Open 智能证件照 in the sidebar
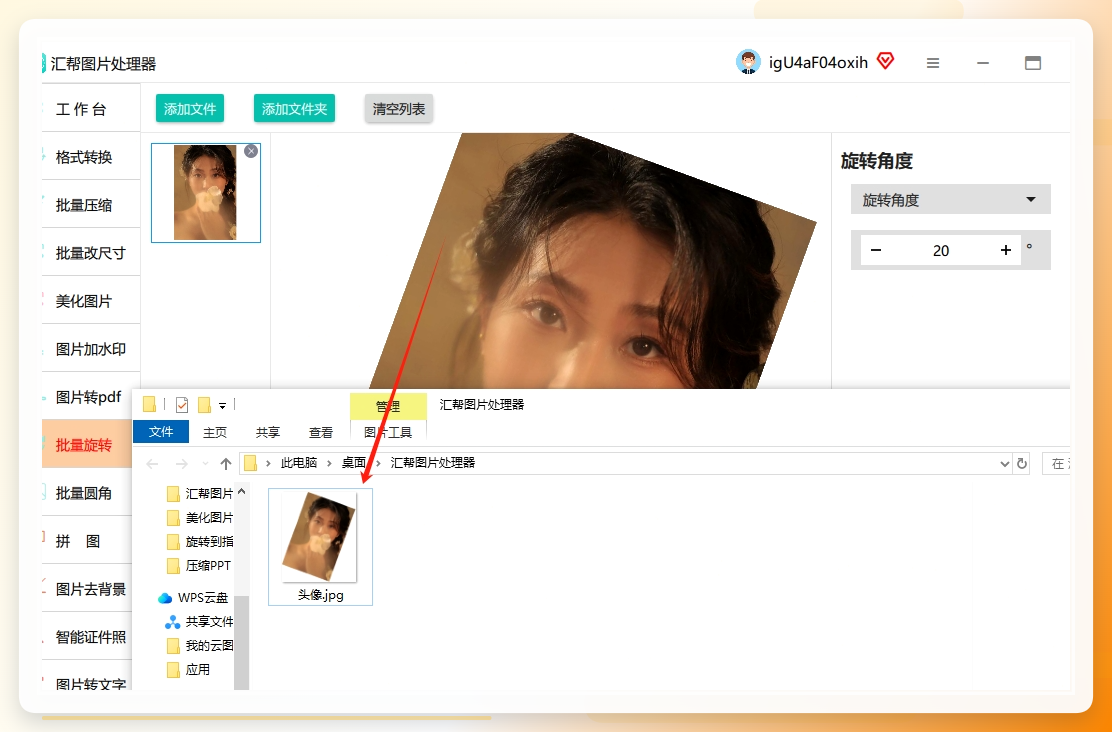 pyautogui.click(x=87, y=637)
